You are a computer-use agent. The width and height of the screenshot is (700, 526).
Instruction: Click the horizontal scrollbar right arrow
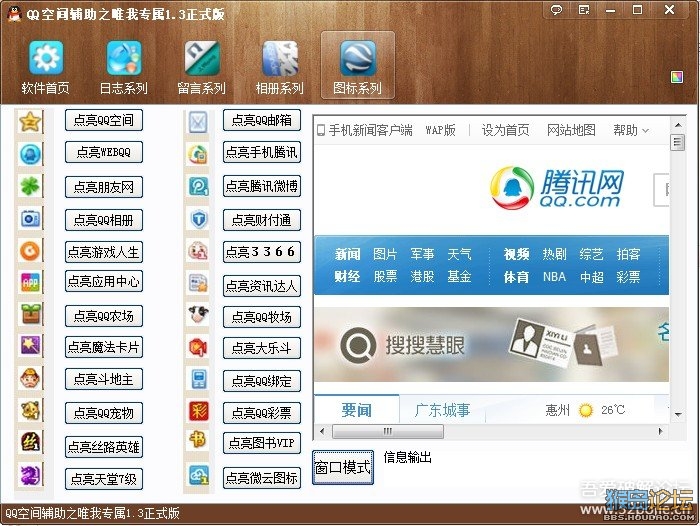(660, 431)
